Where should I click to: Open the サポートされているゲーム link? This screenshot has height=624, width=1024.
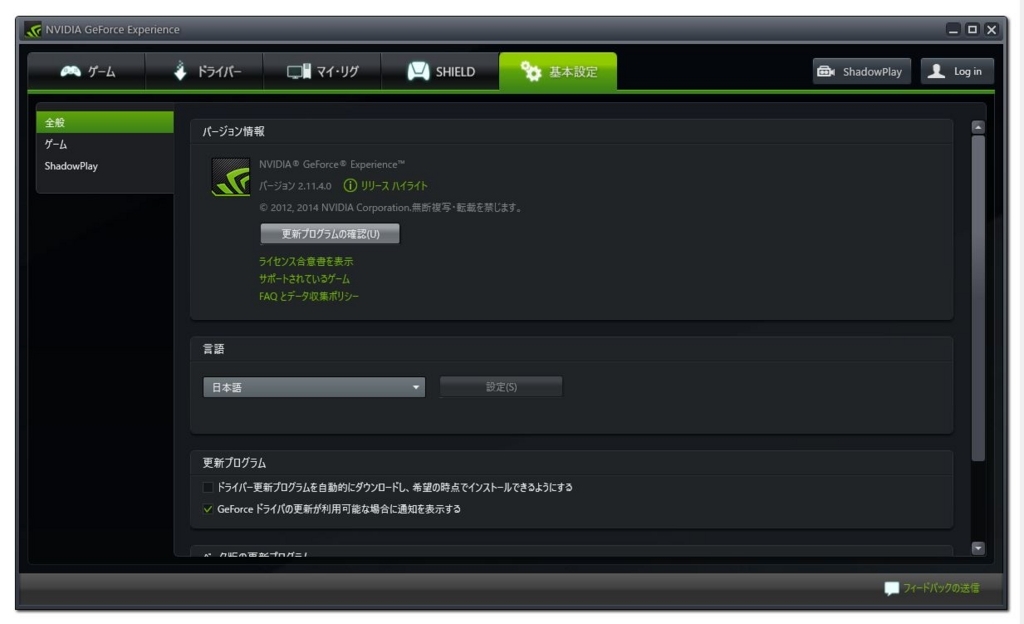coord(304,279)
